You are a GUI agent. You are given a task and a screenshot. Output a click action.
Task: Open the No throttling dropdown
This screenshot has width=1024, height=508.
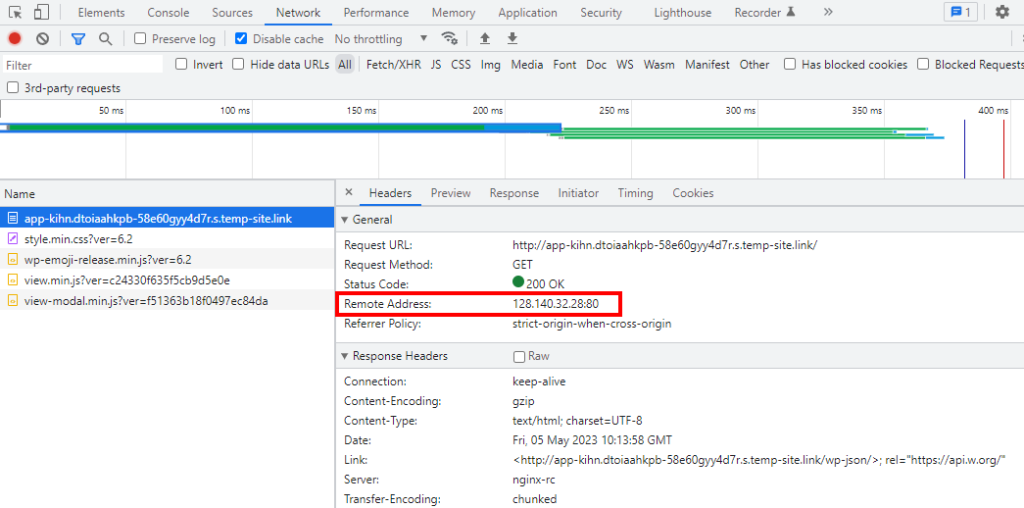tap(381, 39)
